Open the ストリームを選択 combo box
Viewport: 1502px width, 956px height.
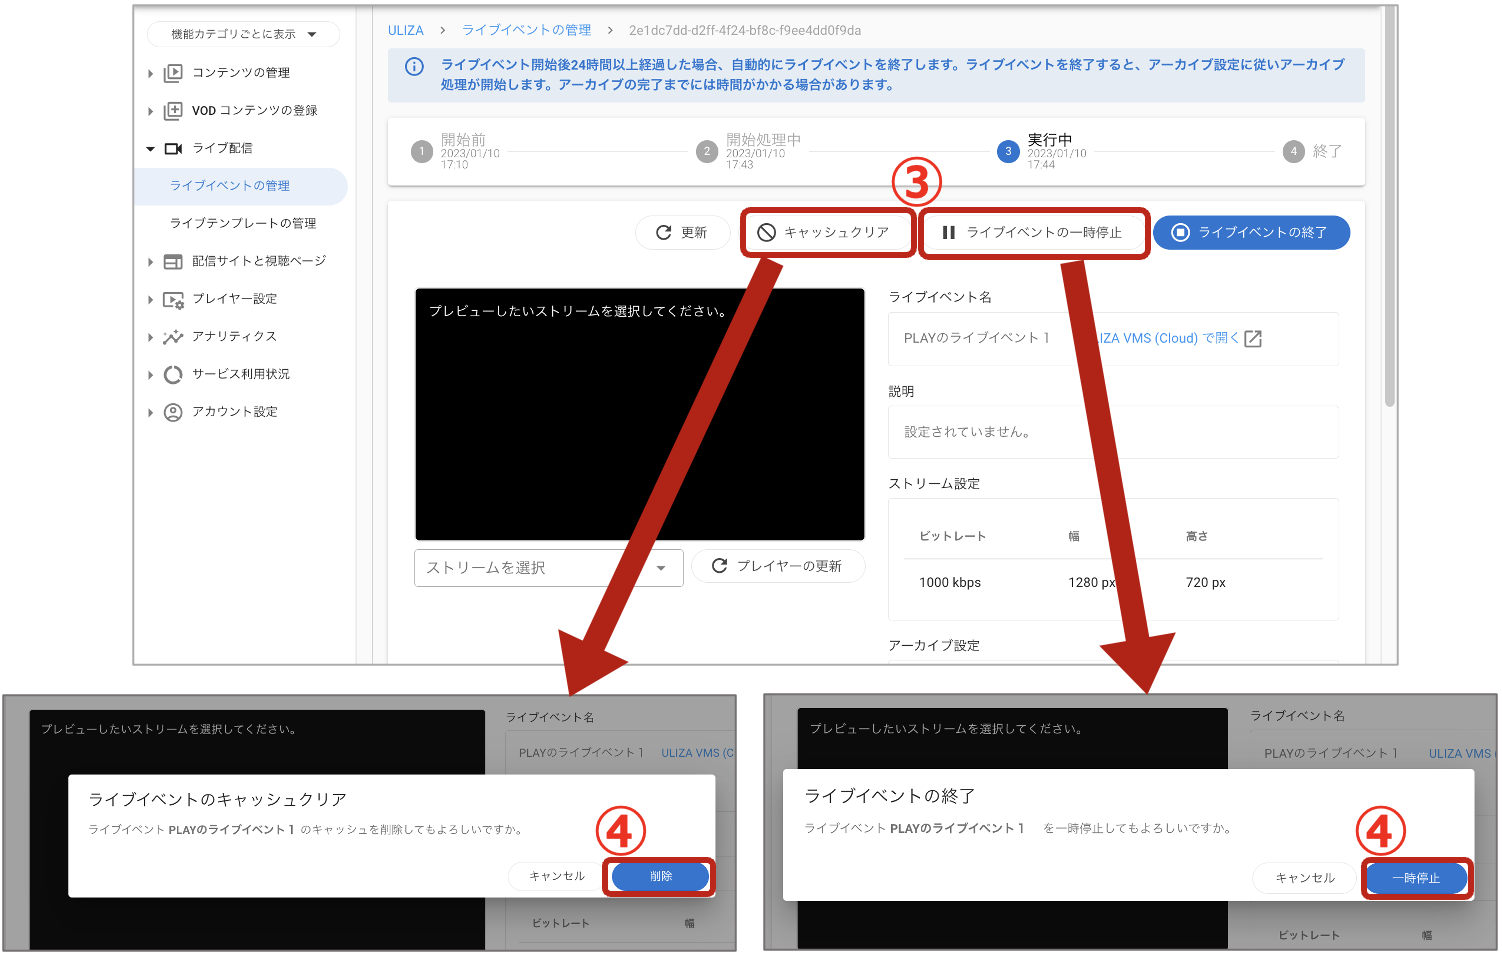[548, 568]
